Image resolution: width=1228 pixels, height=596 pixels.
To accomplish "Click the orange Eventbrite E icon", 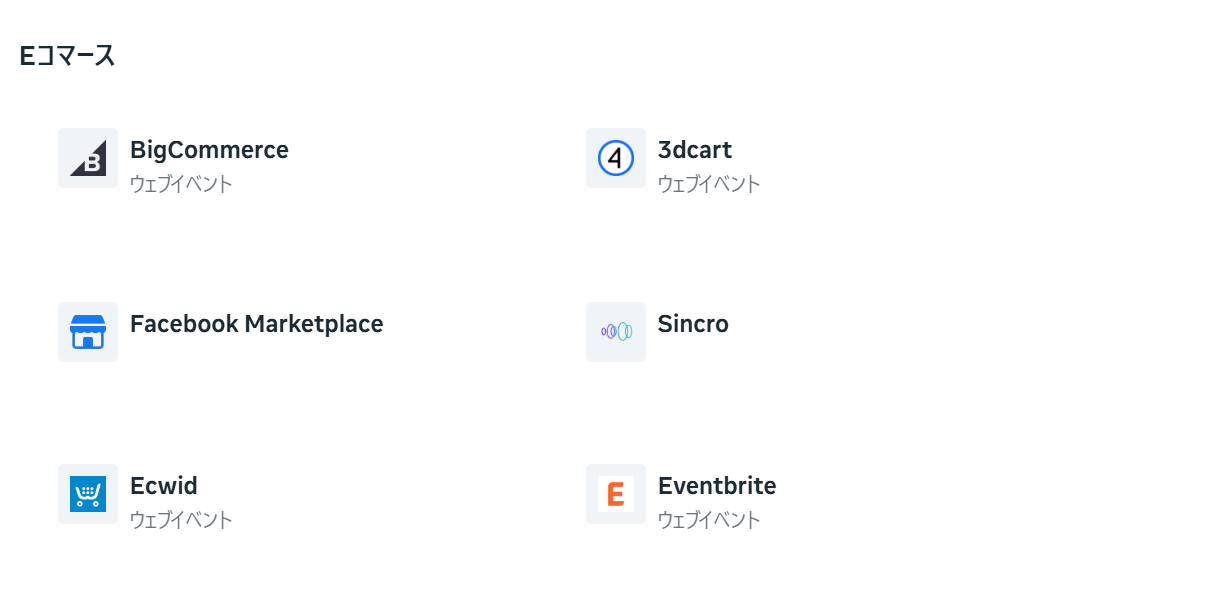I will pos(616,494).
